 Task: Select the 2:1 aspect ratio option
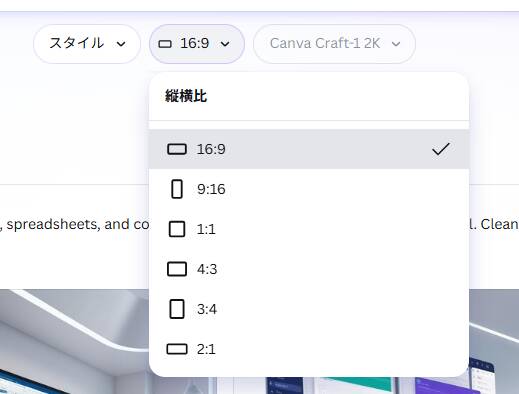[309, 349]
